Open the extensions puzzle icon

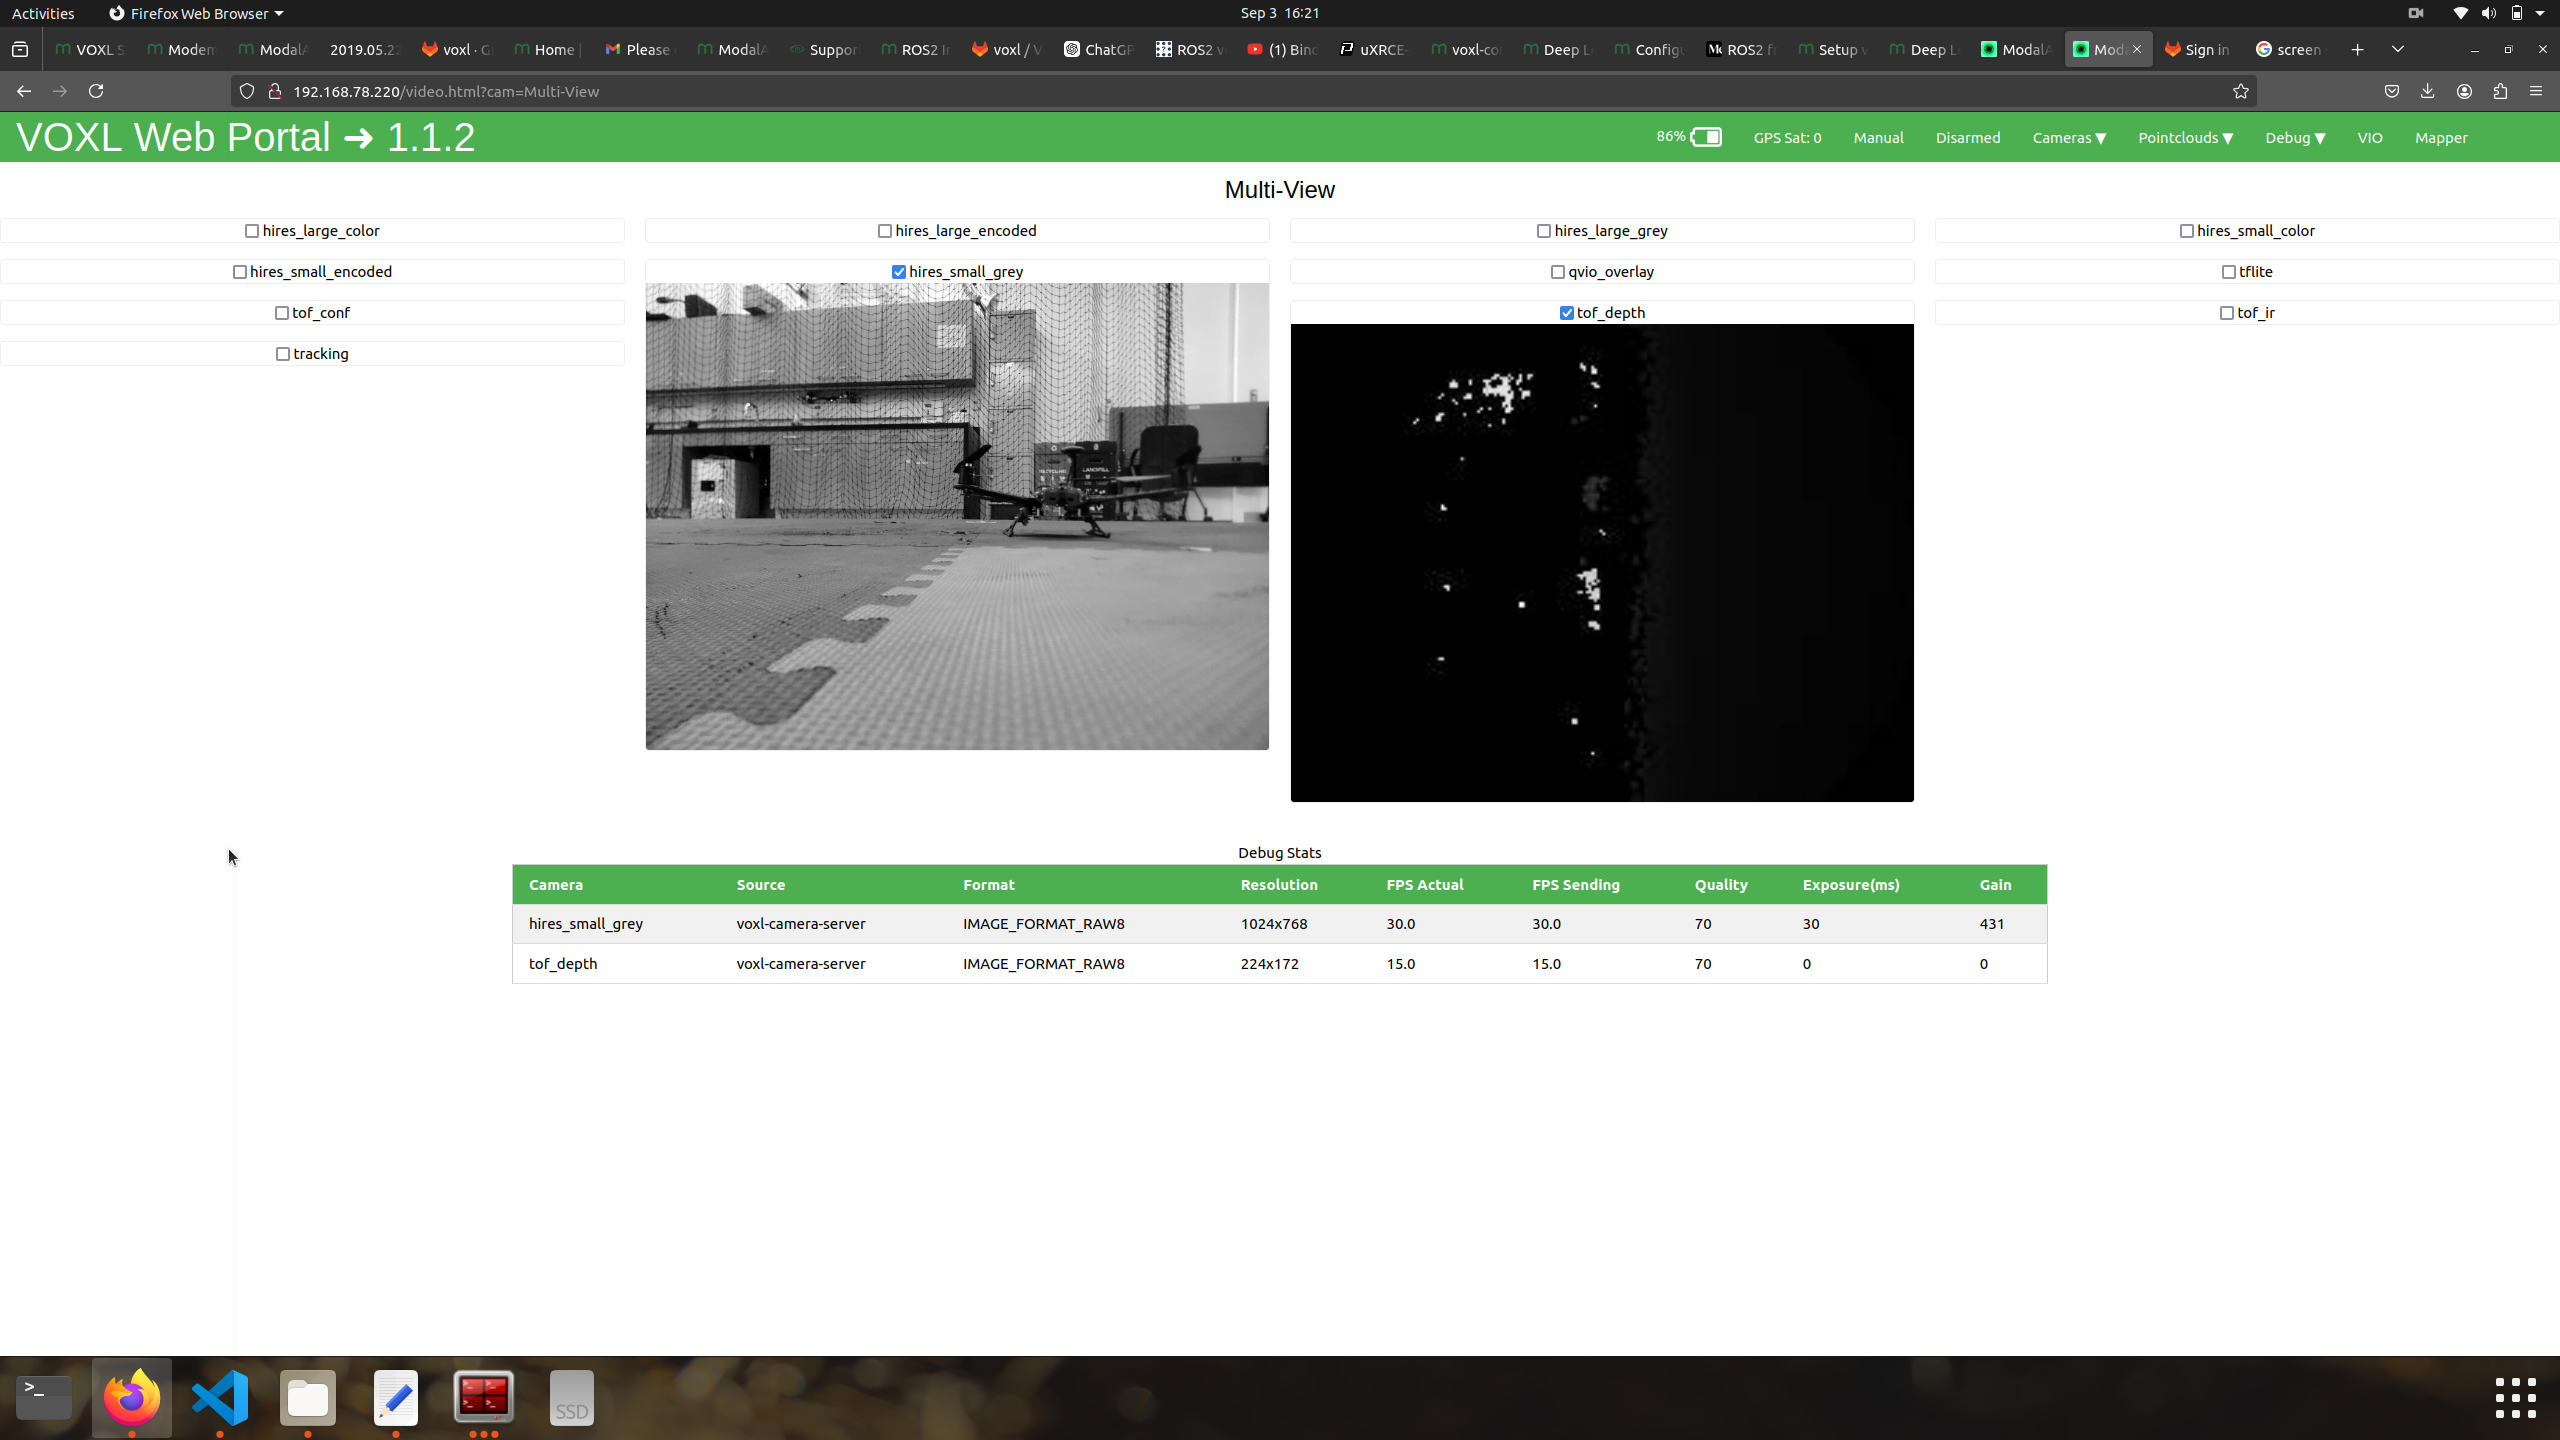(2500, 91)
